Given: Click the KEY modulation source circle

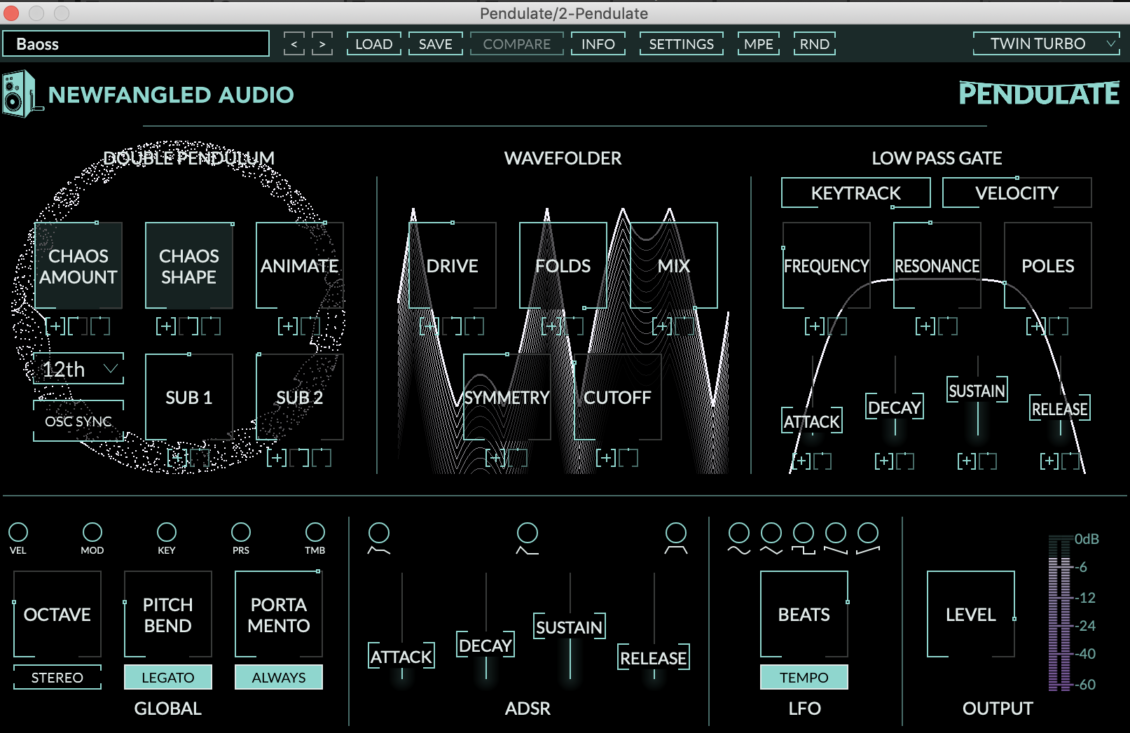Looking at the screenshot, I should 166,532.
